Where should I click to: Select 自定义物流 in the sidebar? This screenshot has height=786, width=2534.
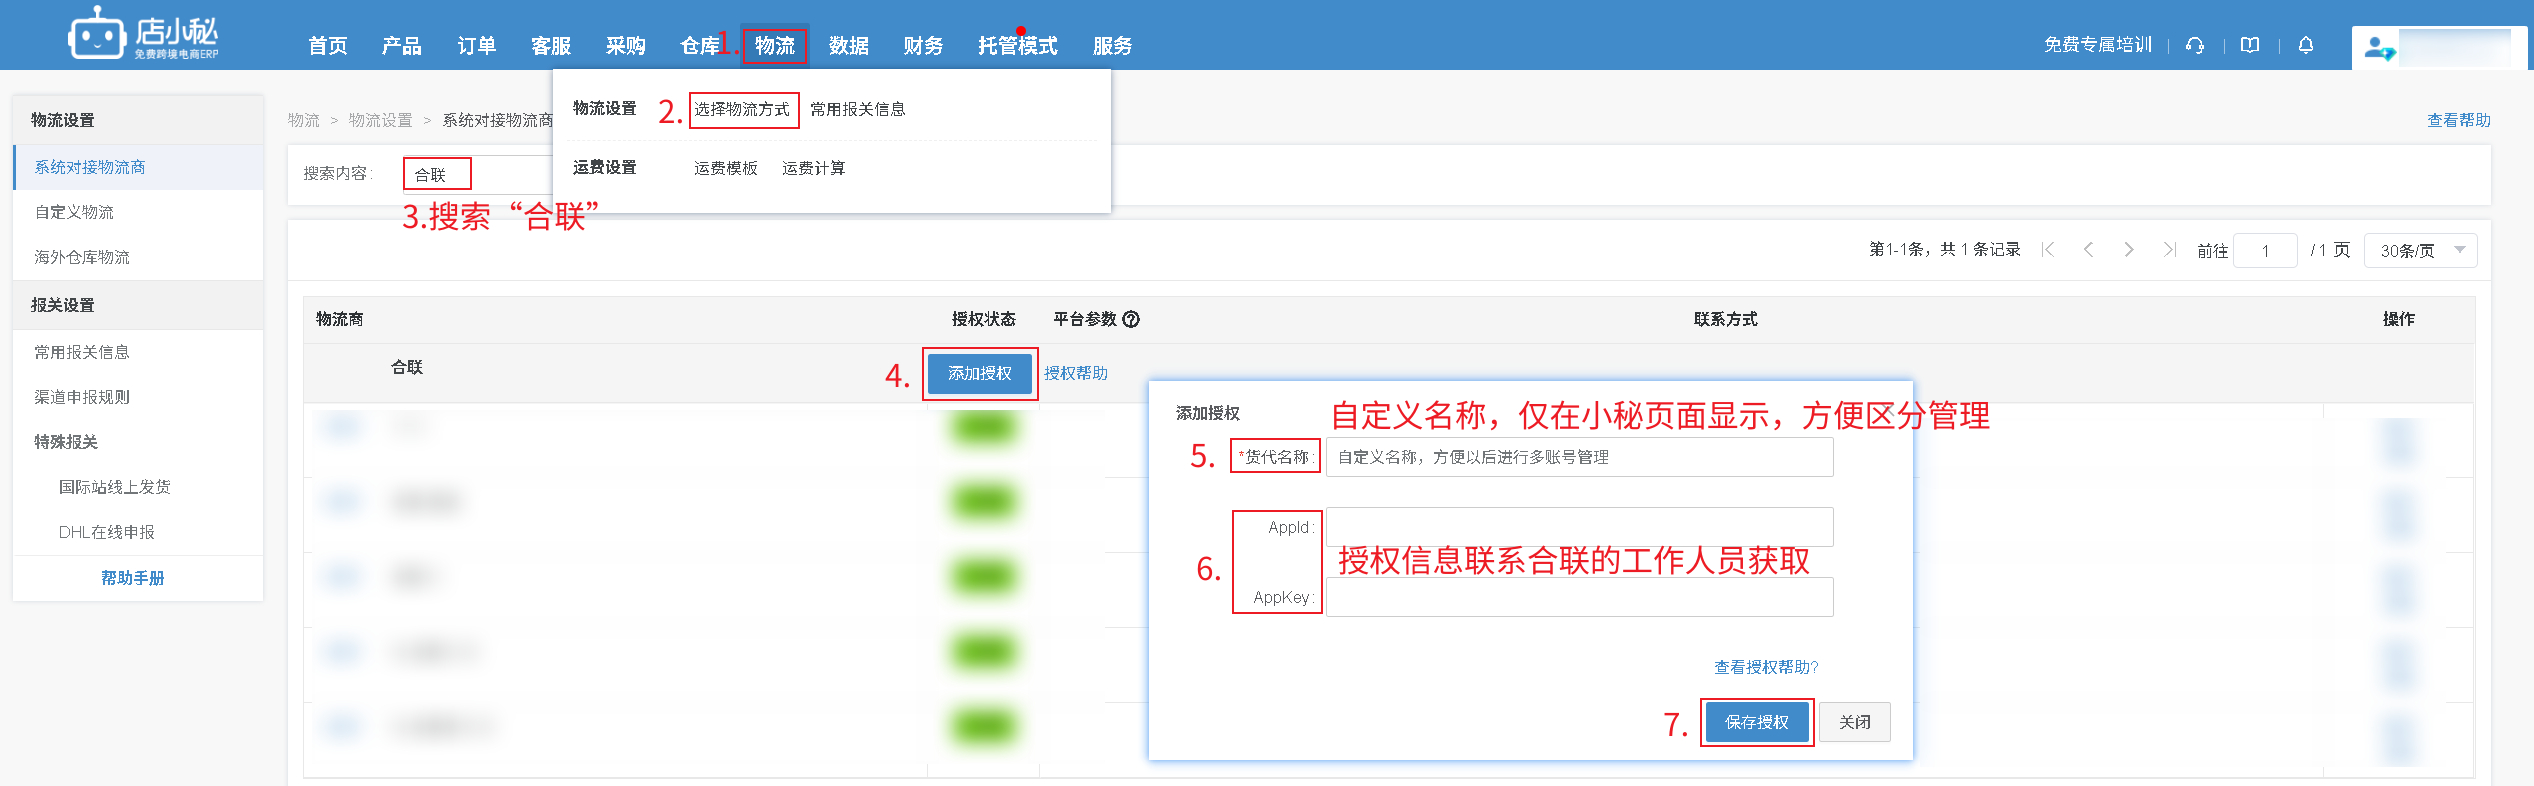74,212
